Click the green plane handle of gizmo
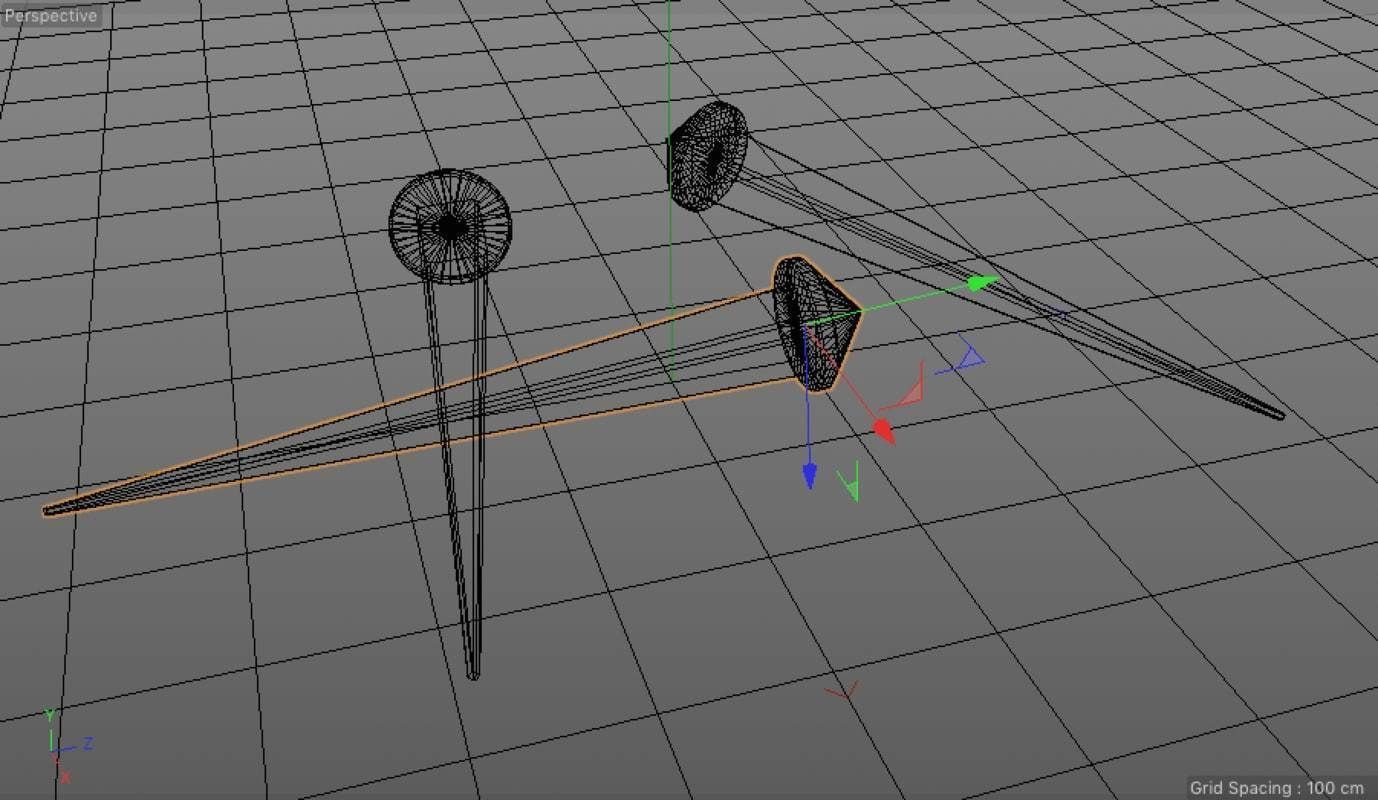 click(850, 481)
